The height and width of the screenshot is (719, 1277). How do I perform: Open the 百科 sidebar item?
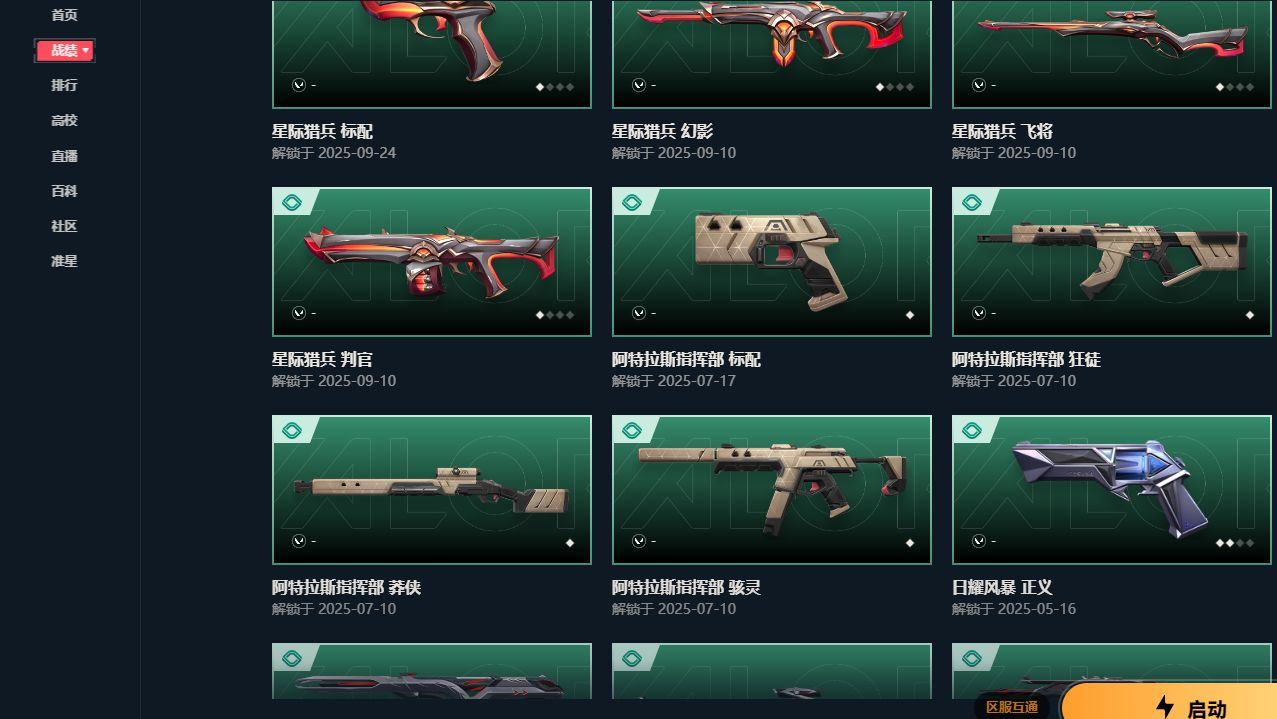(x=64, y=191)
